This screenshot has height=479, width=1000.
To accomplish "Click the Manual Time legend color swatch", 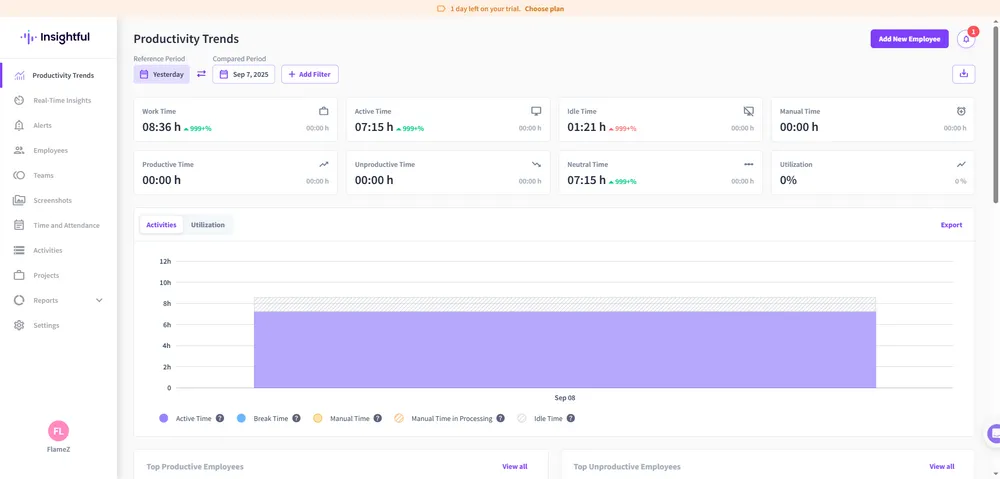I will pyautogui.click(x=318, y=418).
